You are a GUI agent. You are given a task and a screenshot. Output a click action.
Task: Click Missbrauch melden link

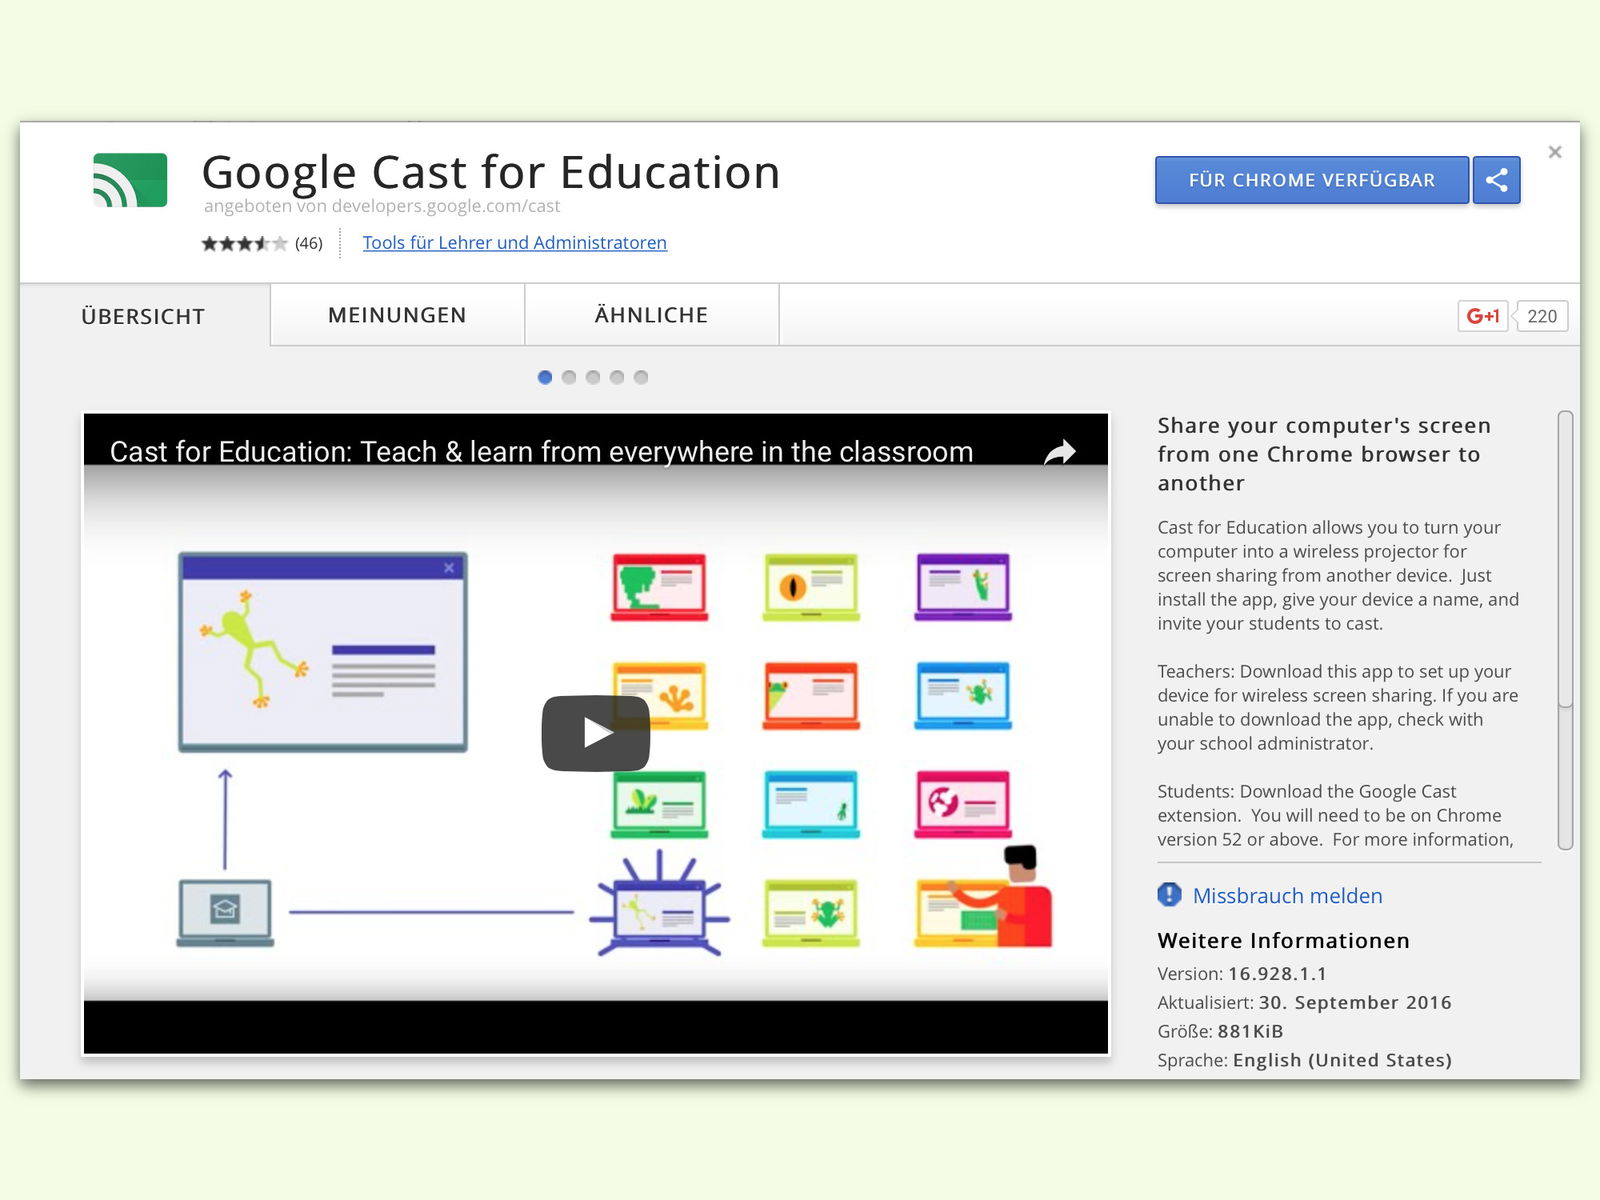1287,896
